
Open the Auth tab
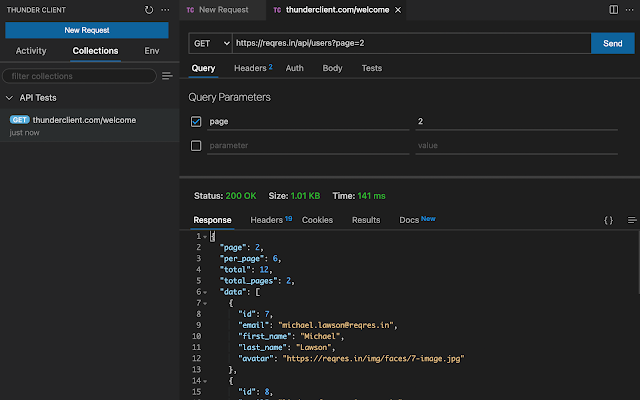tap(294, 68)
